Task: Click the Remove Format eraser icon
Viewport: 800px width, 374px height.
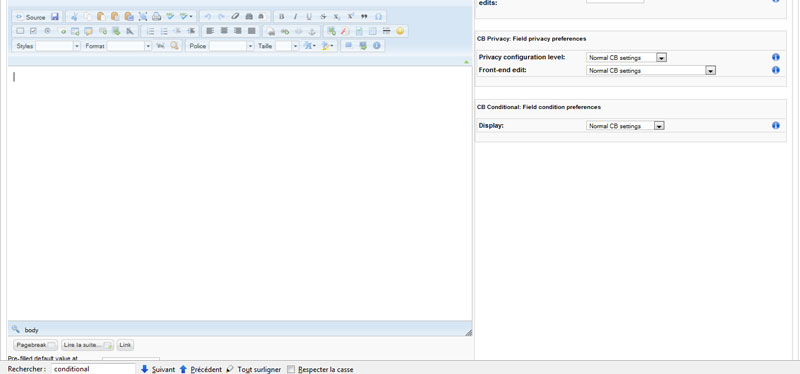Action: click(235, 17)
